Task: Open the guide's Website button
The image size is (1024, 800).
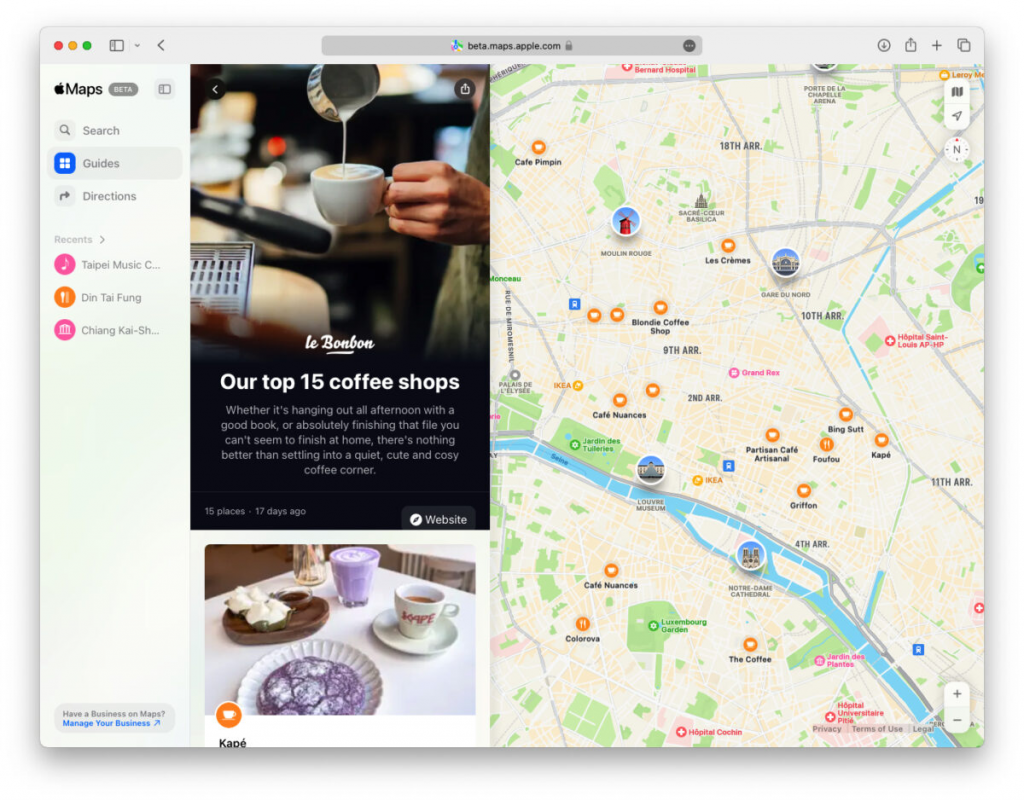Action: pyautogui.click(x=437, y=519)
